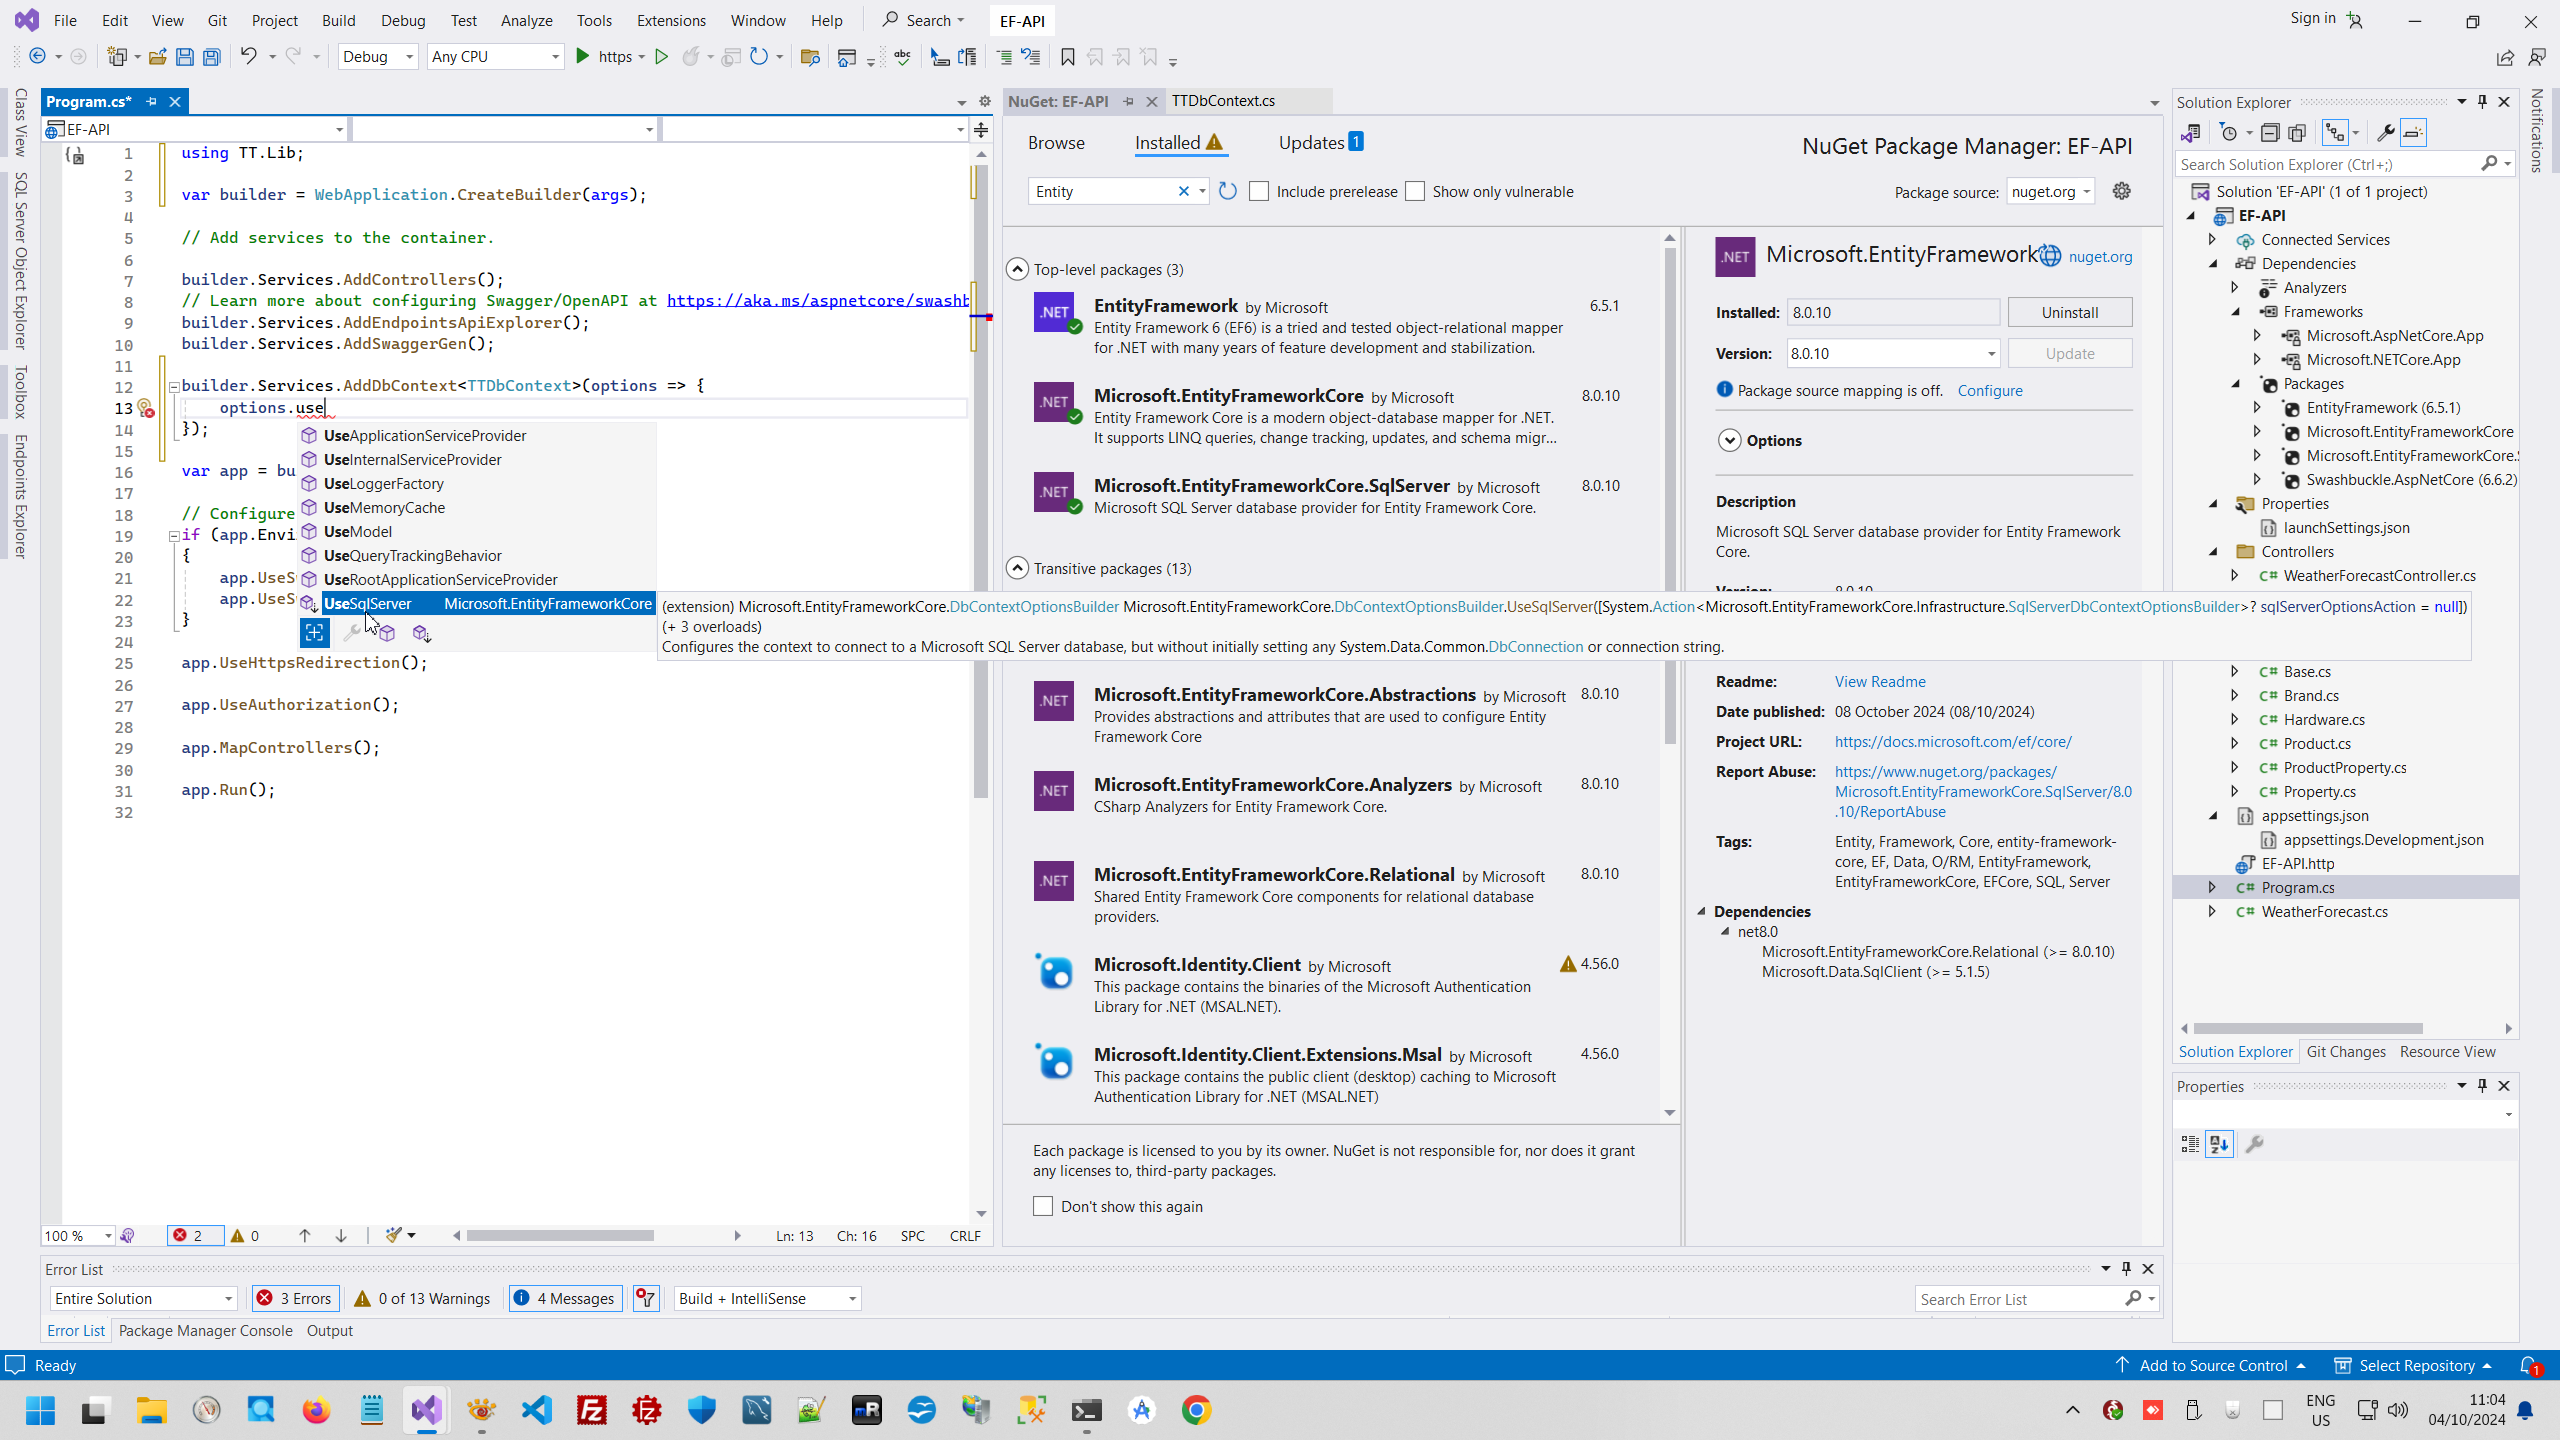The height and width of the screenshot is (1440, 2560).
Task: Open the Debug configuration dropdown
Action: pos(378,57)
